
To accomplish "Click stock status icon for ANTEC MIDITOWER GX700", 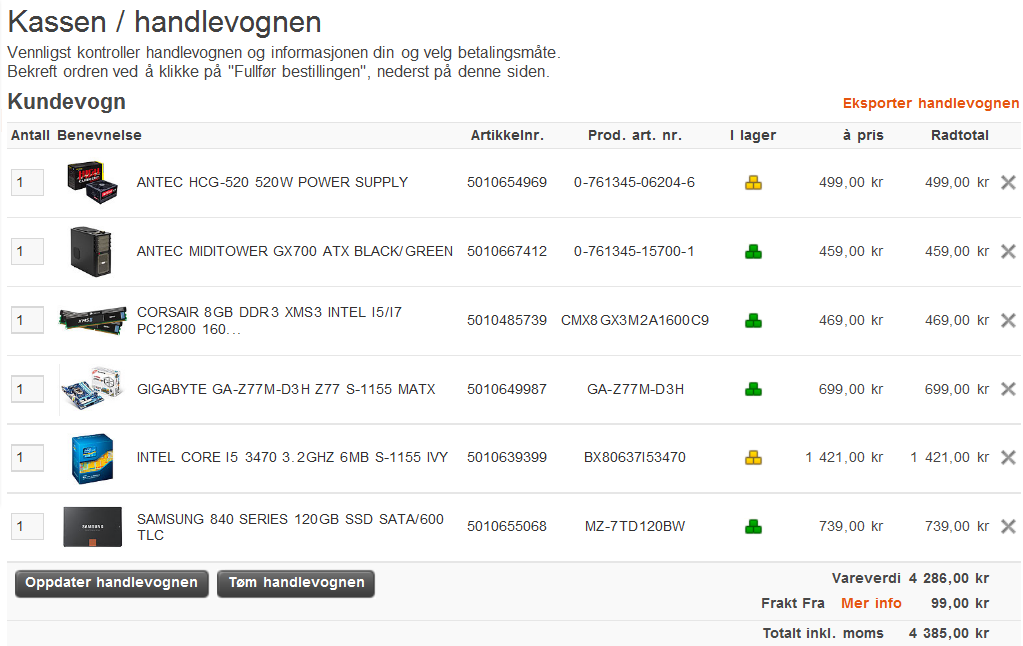I will (x=754, y=251).
